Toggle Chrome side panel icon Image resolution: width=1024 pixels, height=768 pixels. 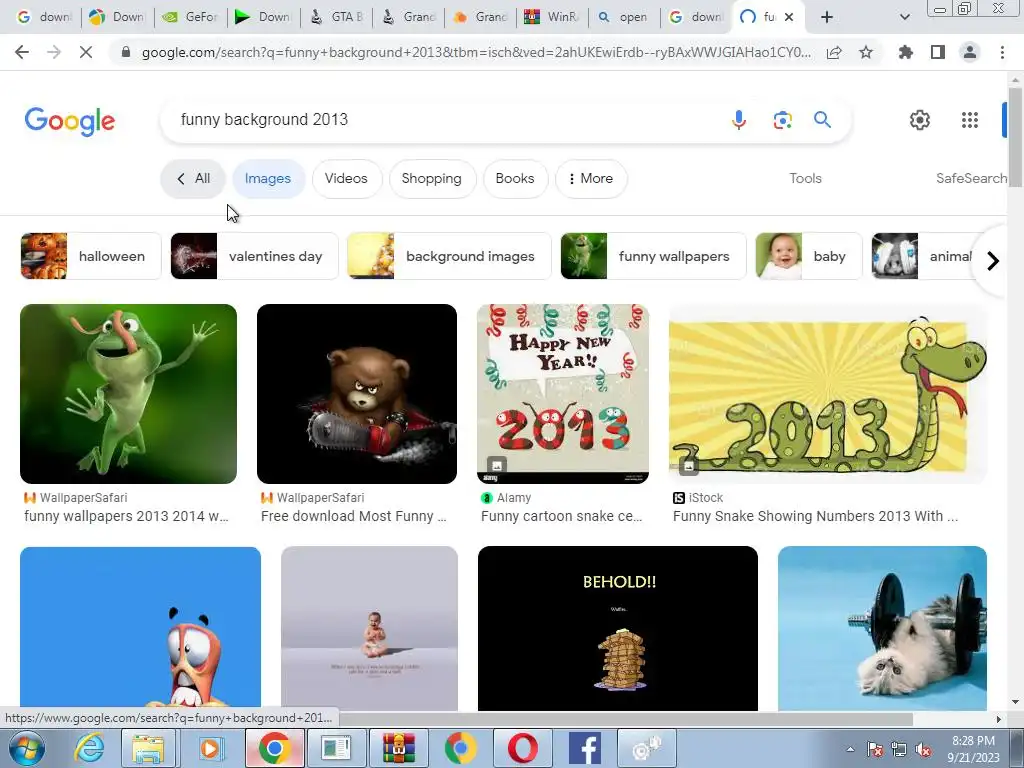pyautogui.click(x=938, y=52)
